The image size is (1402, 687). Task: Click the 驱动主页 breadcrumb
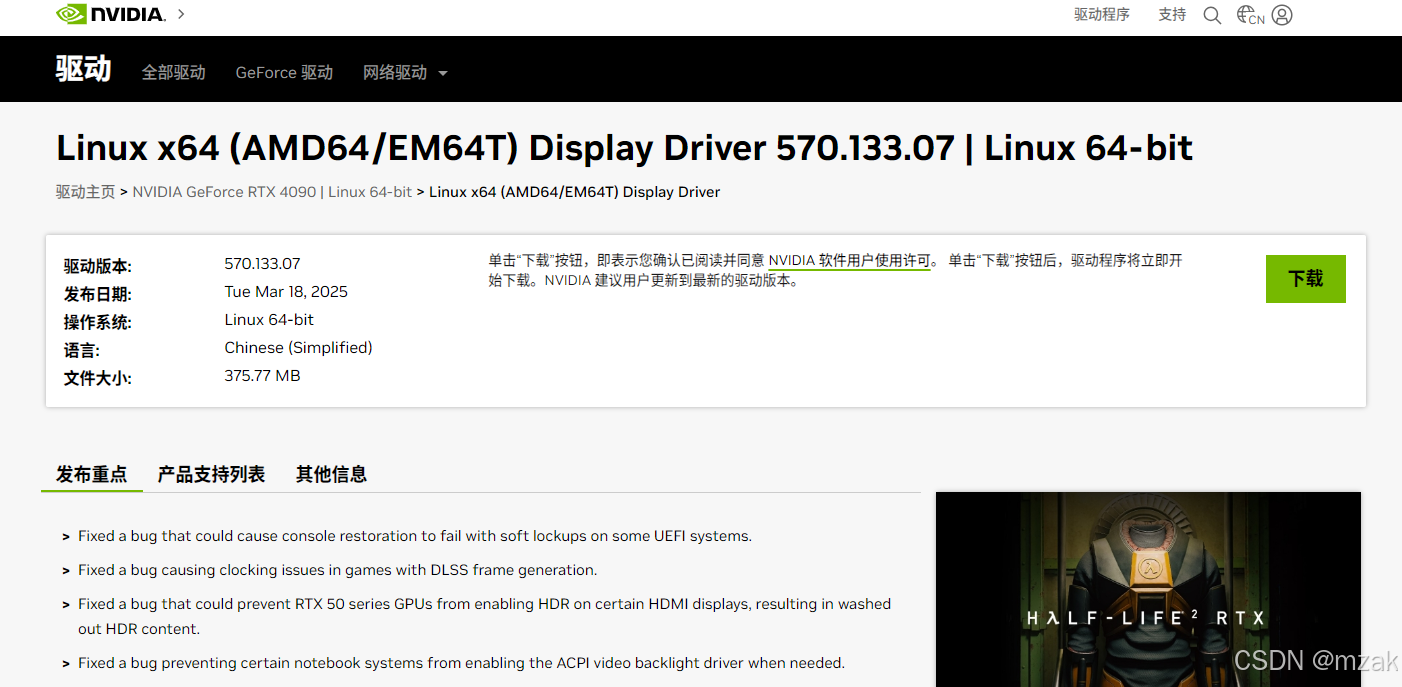[x=85, y=191]
